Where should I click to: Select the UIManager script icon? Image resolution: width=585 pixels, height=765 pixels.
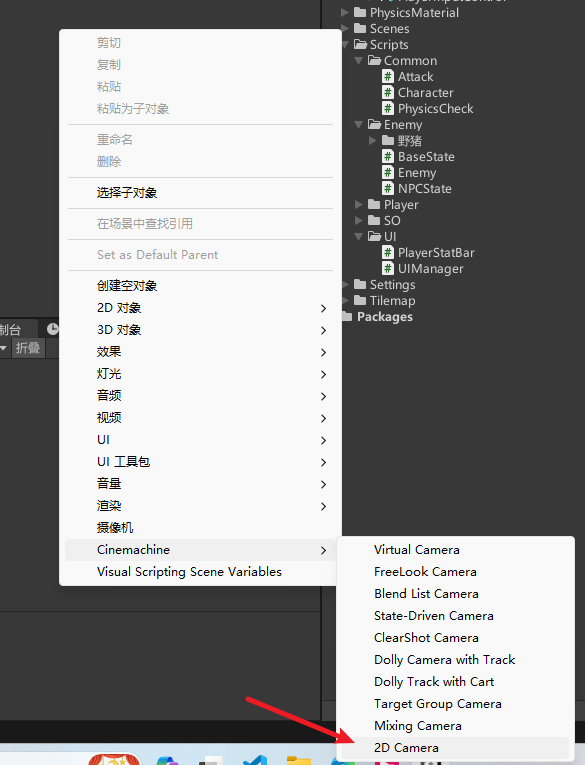point(388,269)
